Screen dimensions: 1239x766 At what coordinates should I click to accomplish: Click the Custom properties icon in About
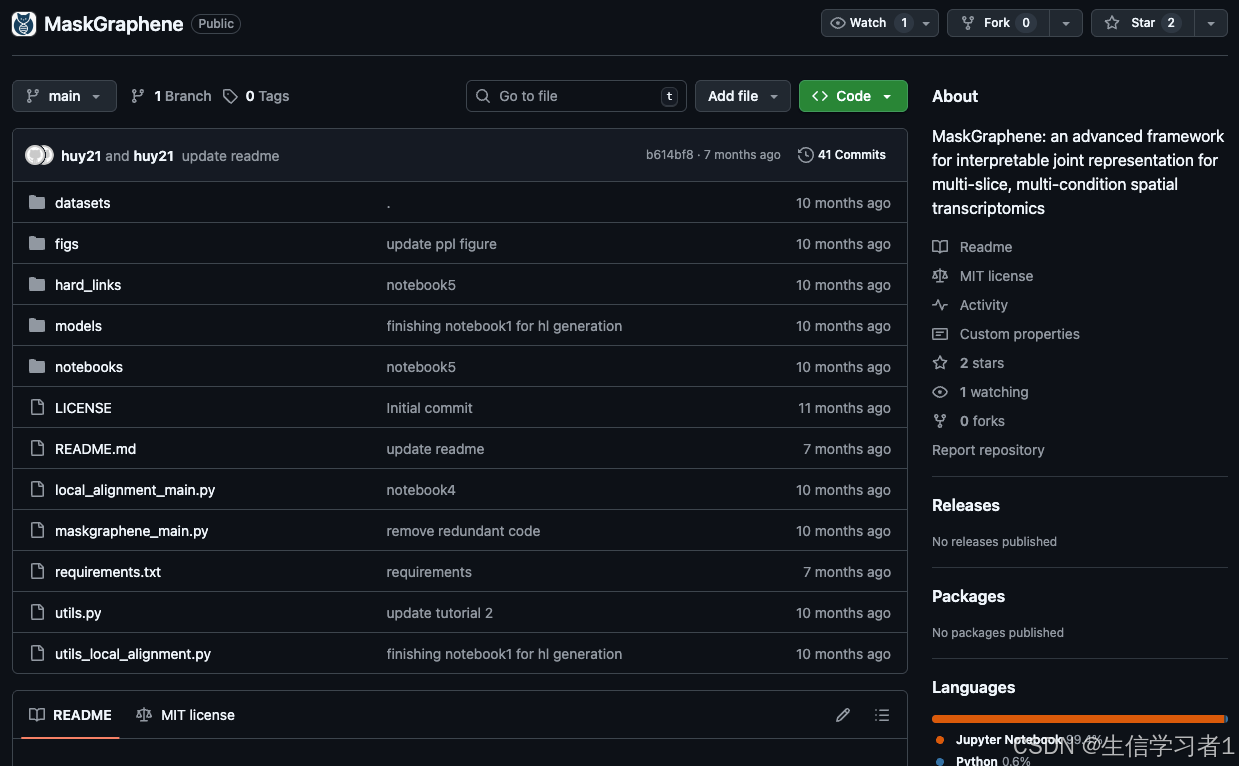click(x=940, y=334)
